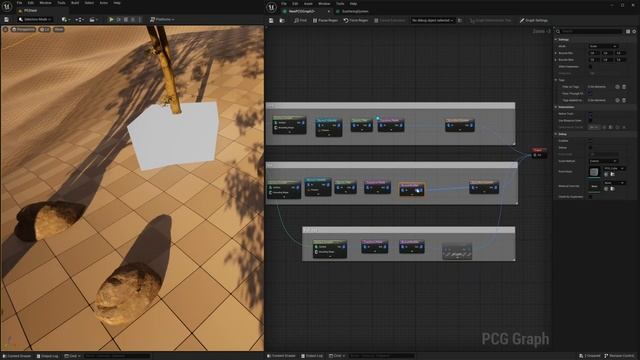Click the details panel search field
Viewport: 640px width, 360px height.
tap(591, 31)
